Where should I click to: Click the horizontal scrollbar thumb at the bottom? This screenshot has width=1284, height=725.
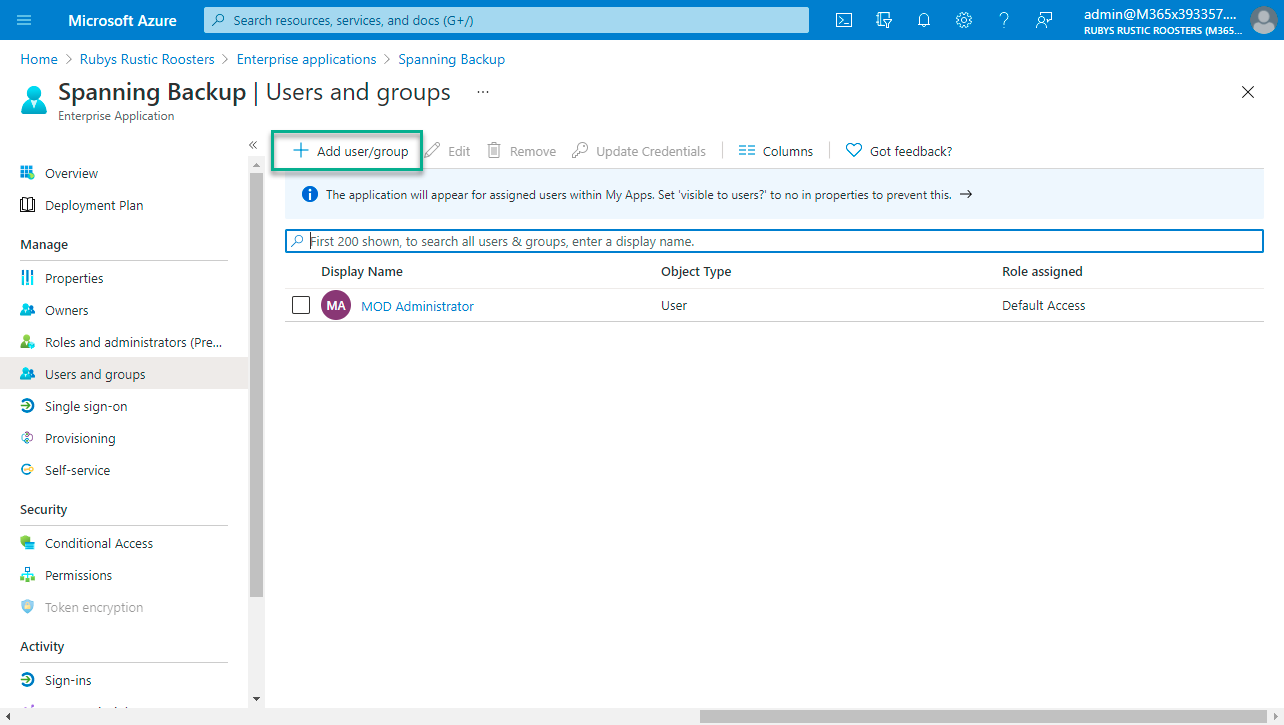[x=983, y=716]
